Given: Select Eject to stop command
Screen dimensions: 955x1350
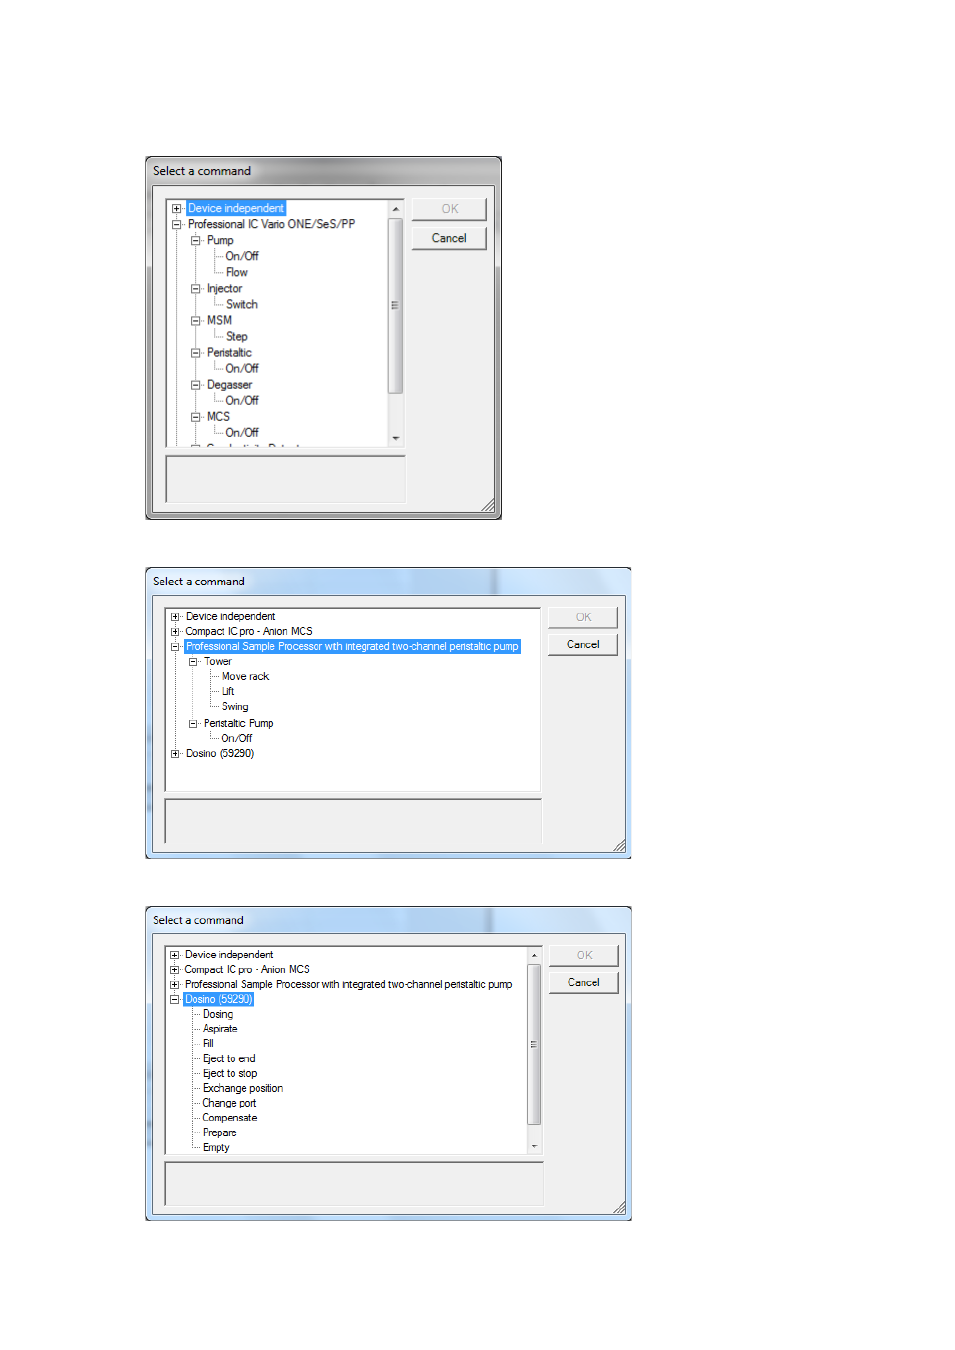Looking at the screenshot, I should point(230,1074).
